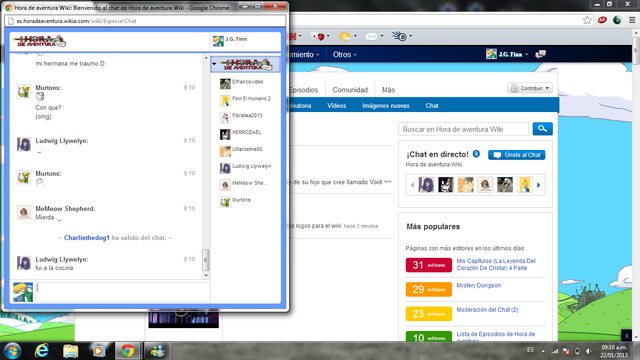Select Finn El Humano 2 in user list
Screen dimensions: 640x360
(245, 100)
